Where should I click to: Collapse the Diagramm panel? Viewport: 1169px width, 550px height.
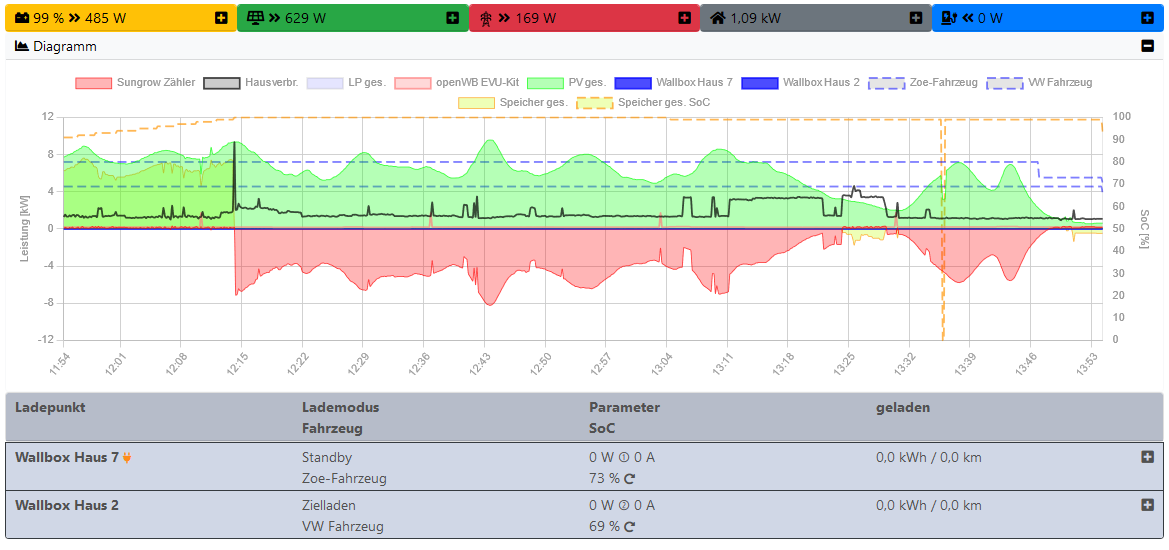click(x=1147, y=46)
